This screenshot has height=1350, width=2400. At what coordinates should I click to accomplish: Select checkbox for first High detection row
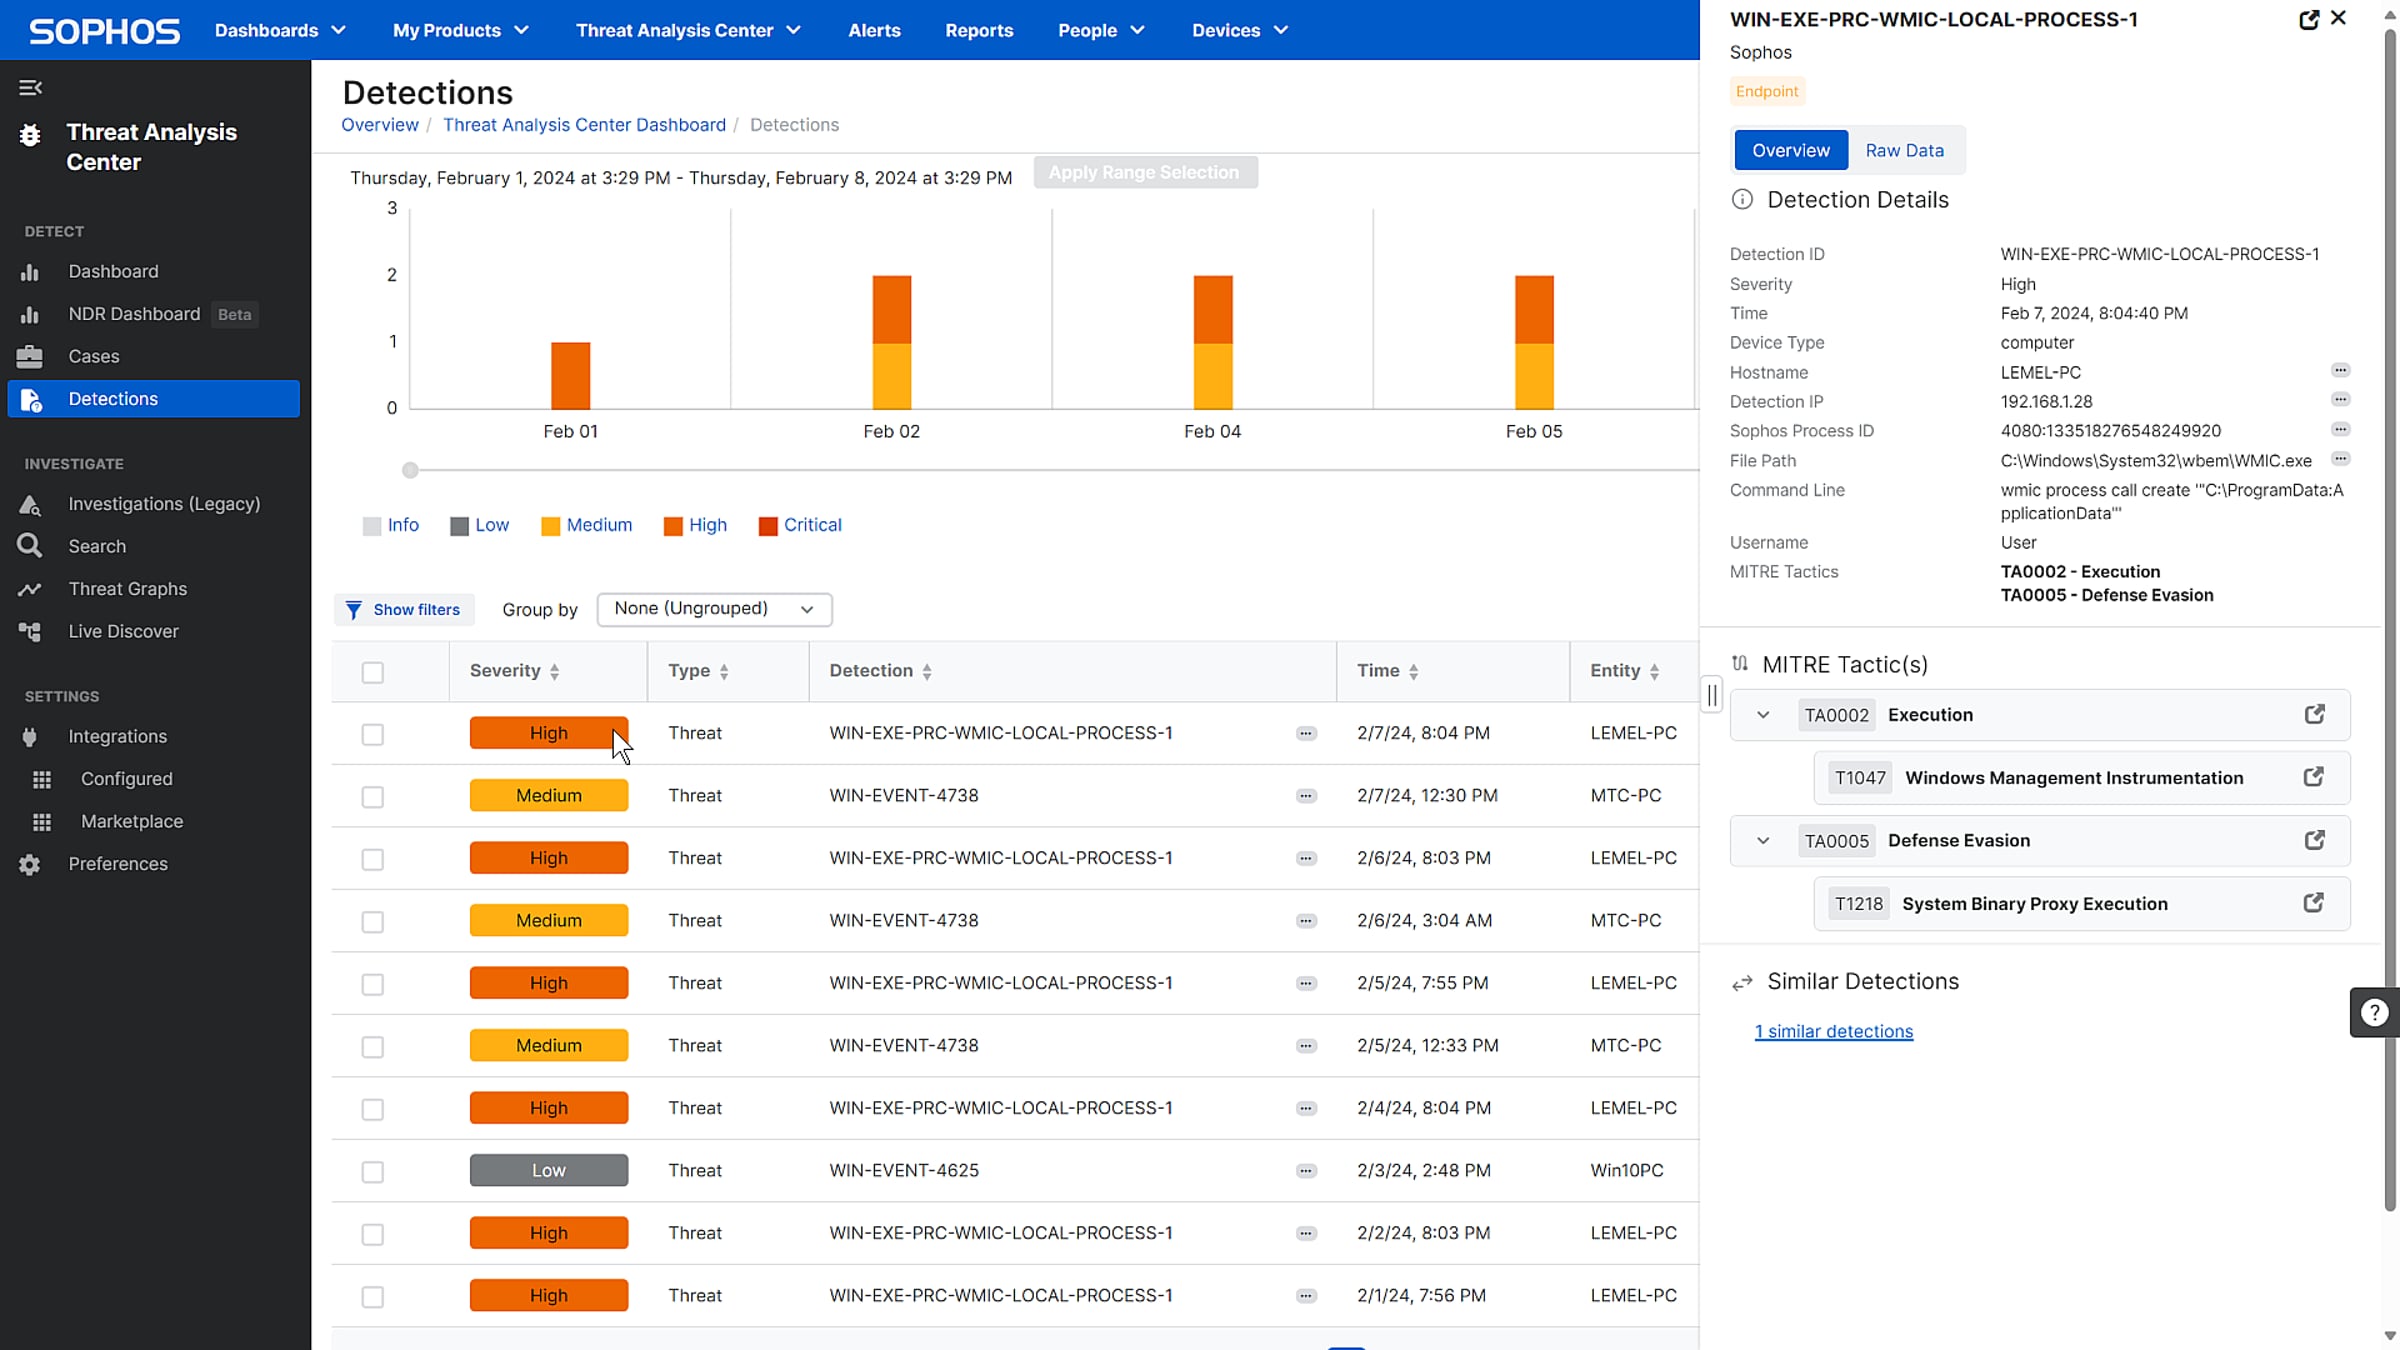click(x=373, y=735)
